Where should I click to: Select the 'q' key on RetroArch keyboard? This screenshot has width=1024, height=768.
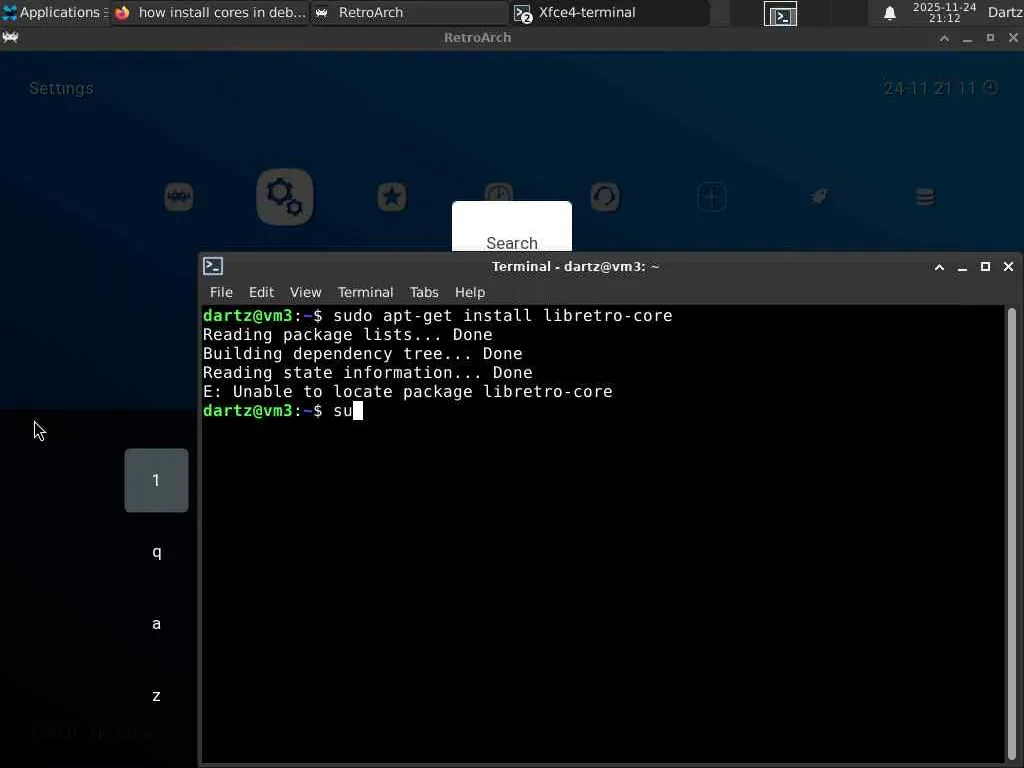point(157,552)
